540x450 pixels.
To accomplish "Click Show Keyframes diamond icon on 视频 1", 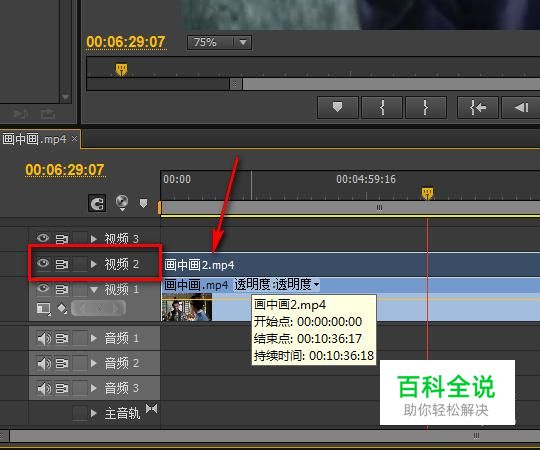I will (62, 308).
